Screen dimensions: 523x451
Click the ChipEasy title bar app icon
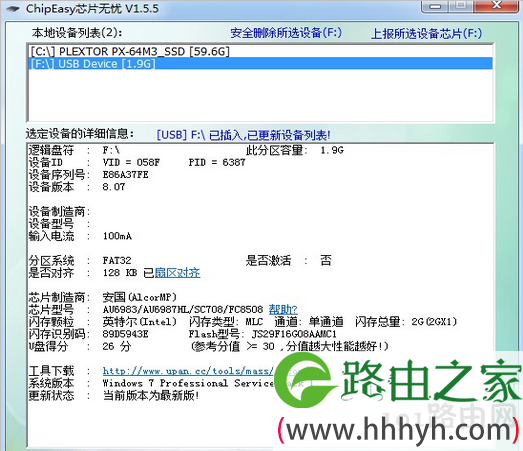pyautogui.click(x=12, y=8)
